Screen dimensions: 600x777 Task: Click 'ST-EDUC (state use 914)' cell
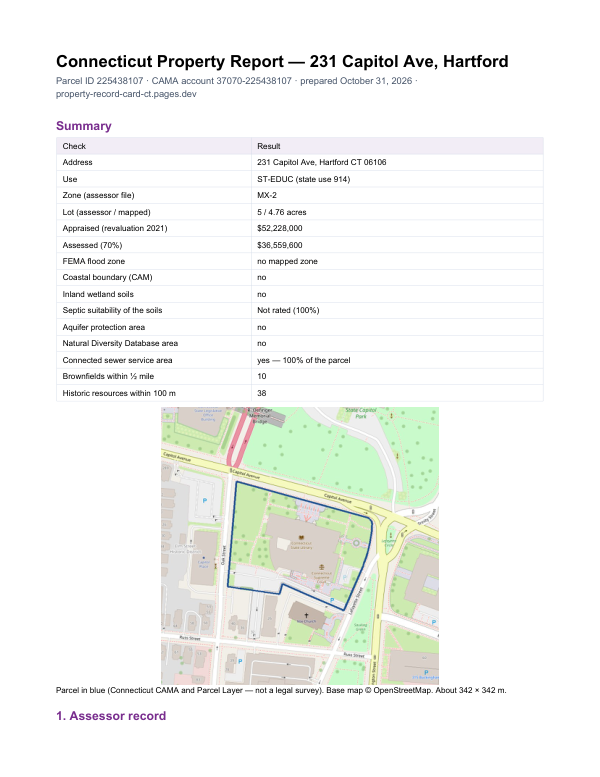click(304, 179)
